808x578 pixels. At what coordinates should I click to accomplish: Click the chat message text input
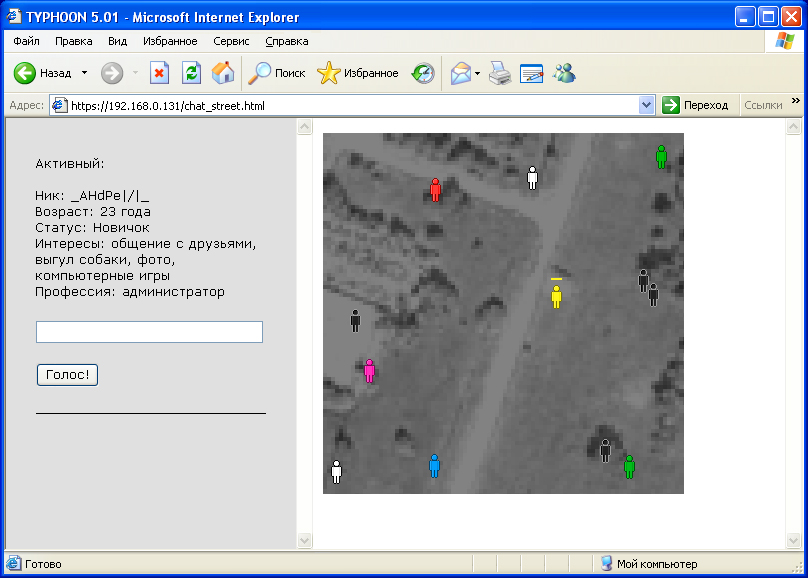(x=149, y=332)
